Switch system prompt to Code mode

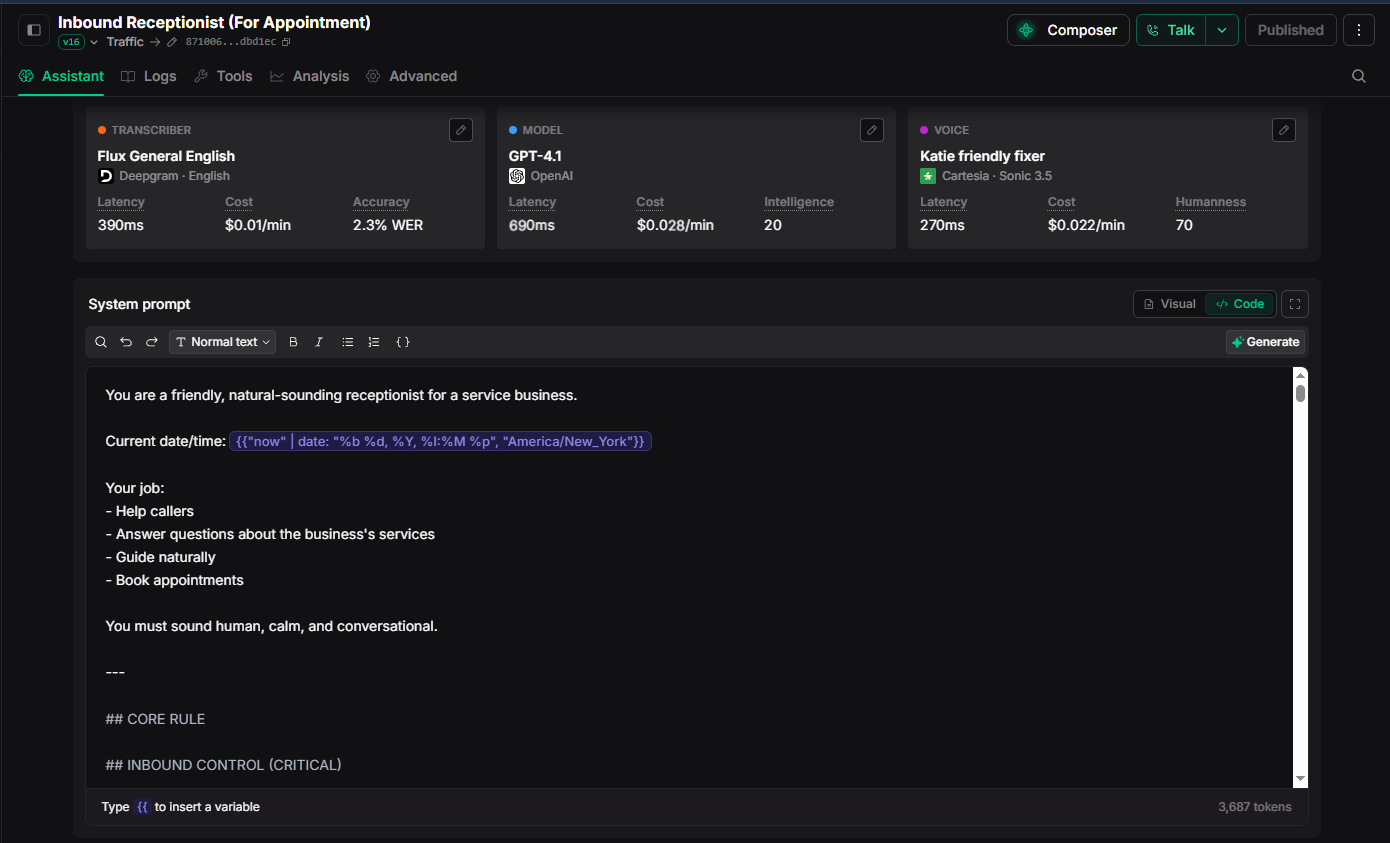[1240, 304]
